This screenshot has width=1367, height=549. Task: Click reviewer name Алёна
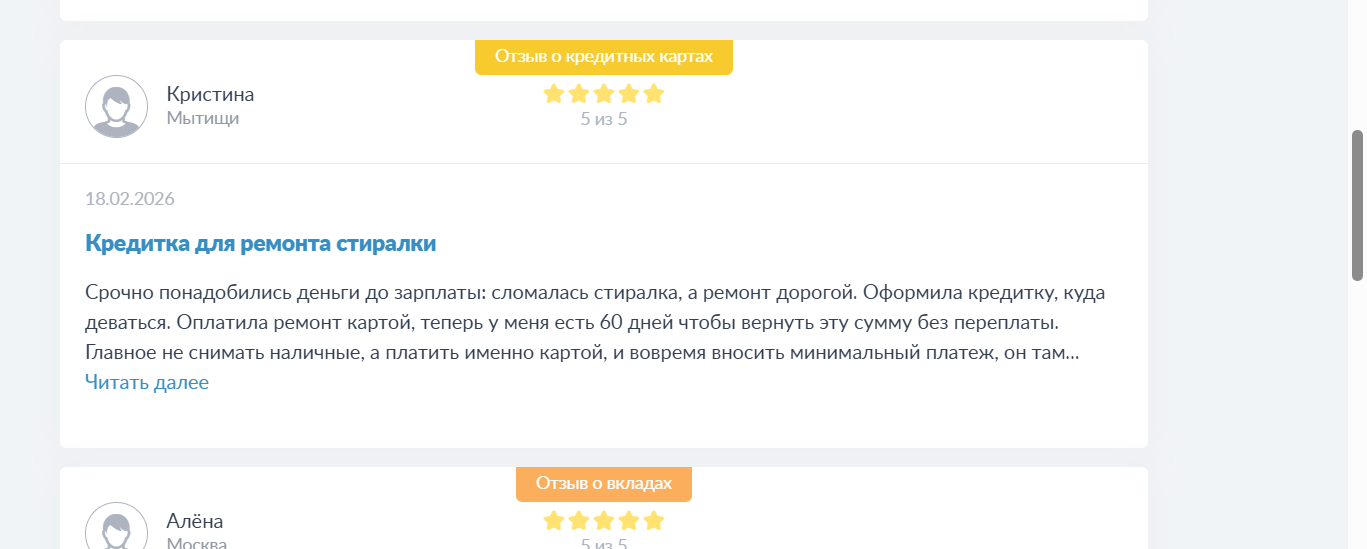pyautogui.click(x=195, y=521)
